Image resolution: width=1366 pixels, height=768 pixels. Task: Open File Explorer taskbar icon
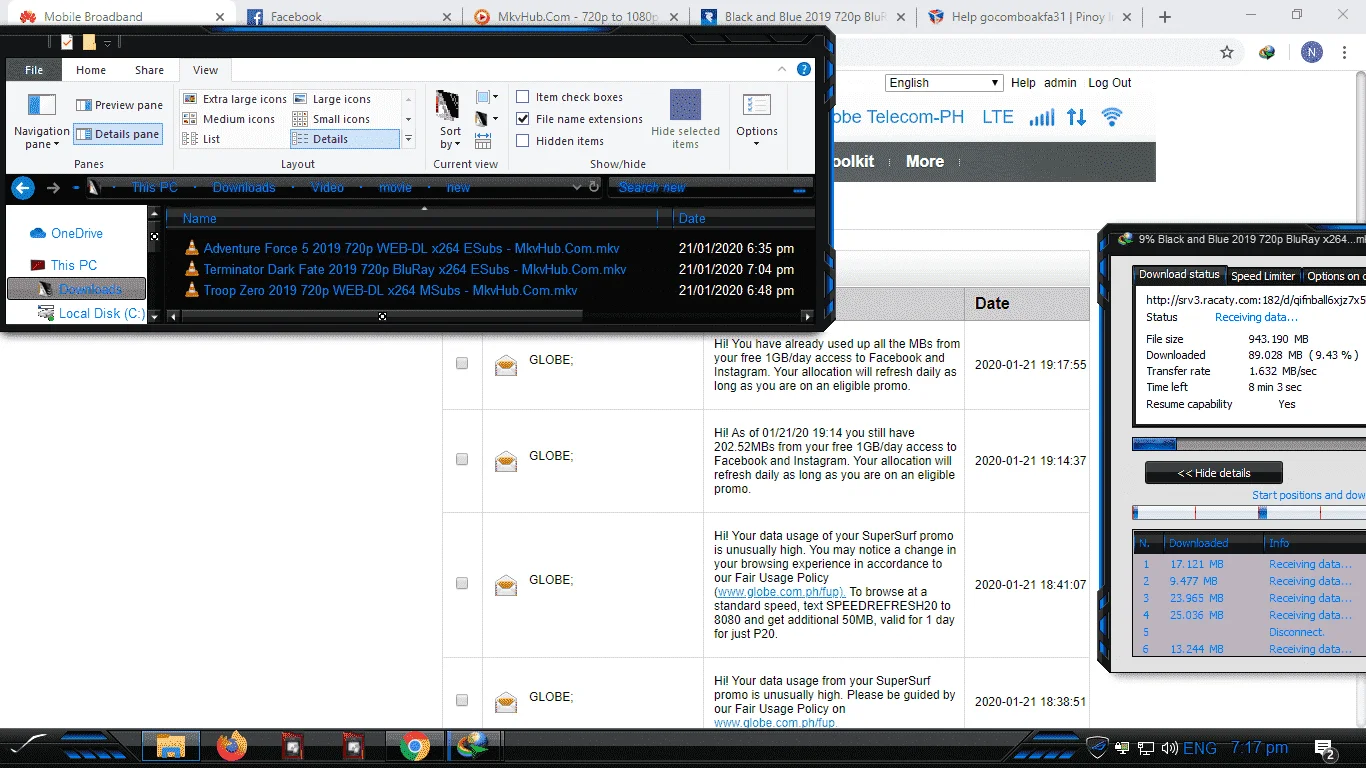[171, 746]
